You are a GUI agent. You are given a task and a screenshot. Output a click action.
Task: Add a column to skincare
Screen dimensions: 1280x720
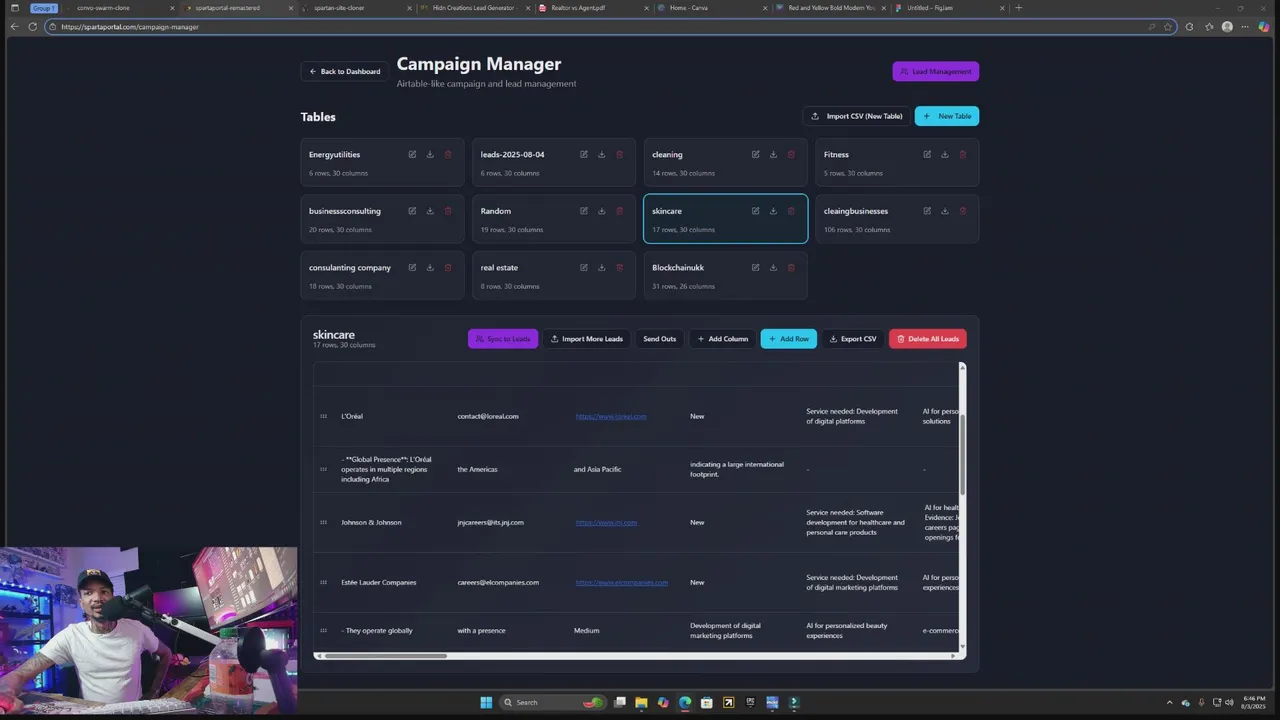coord(722,339)
